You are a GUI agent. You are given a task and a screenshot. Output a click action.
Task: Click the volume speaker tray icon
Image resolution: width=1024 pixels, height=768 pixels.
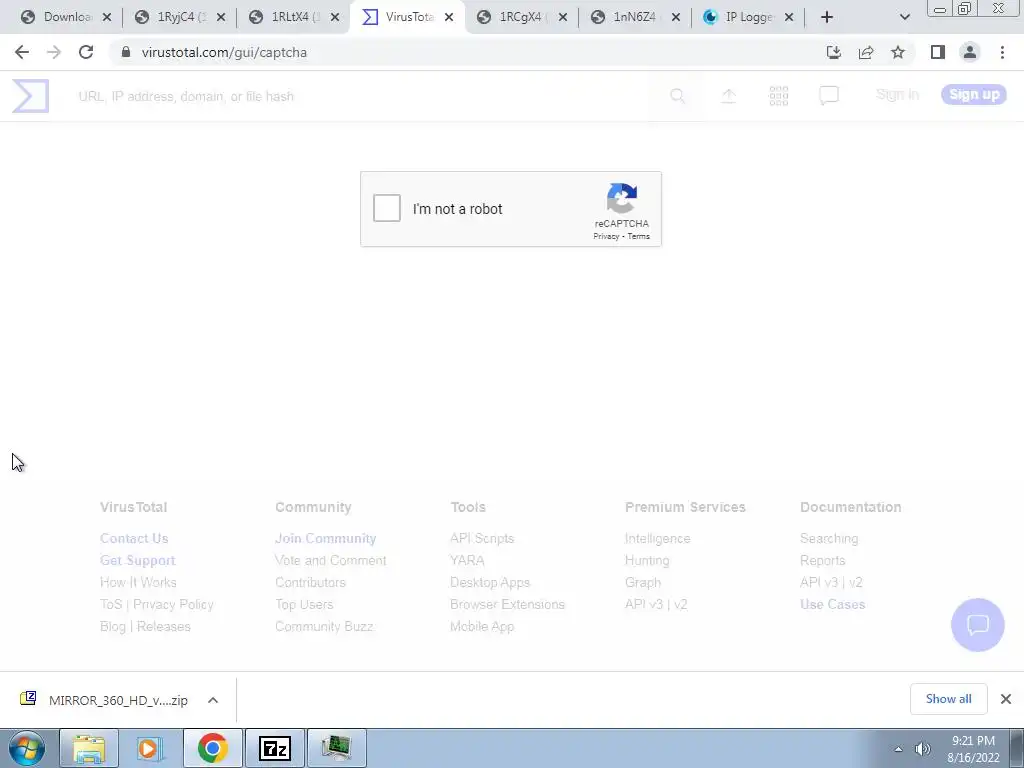pyautogui.click(x=922, y=749)
